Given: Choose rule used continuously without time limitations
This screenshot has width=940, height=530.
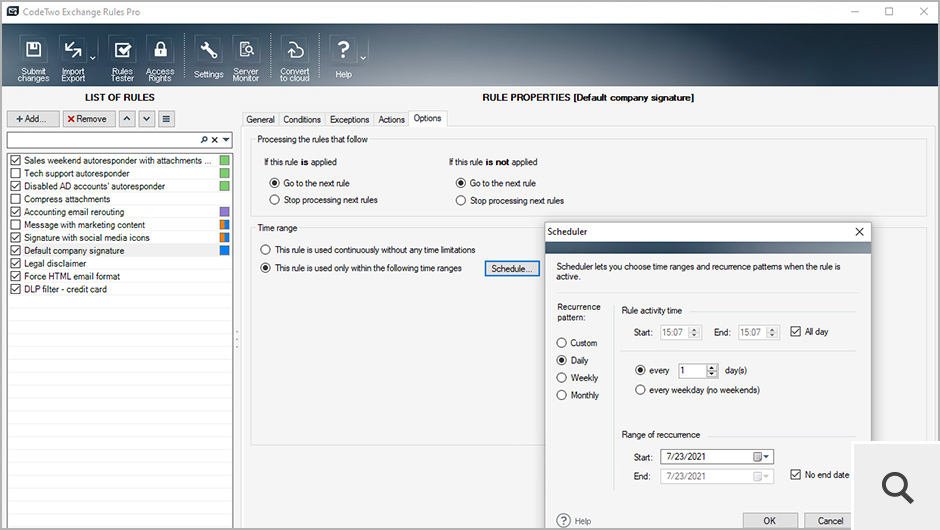Looking at the screenshot, I should point(265,249).
